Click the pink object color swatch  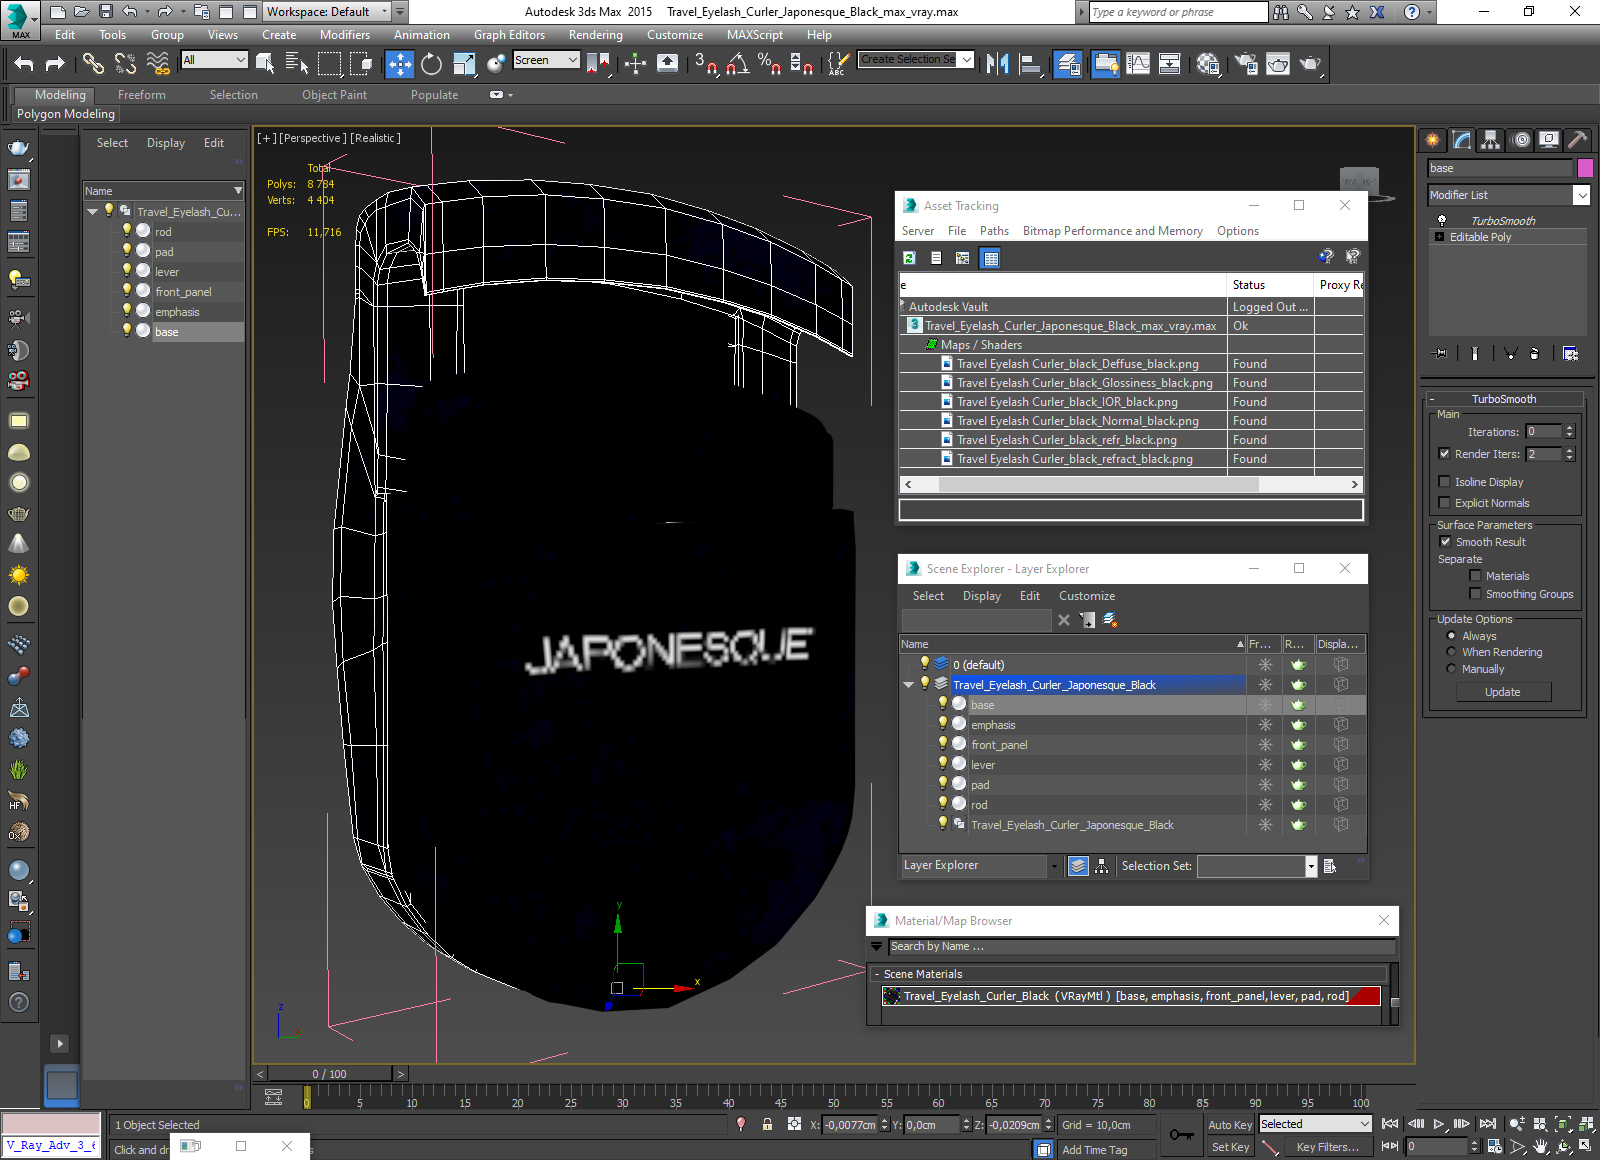point(1585,168)
